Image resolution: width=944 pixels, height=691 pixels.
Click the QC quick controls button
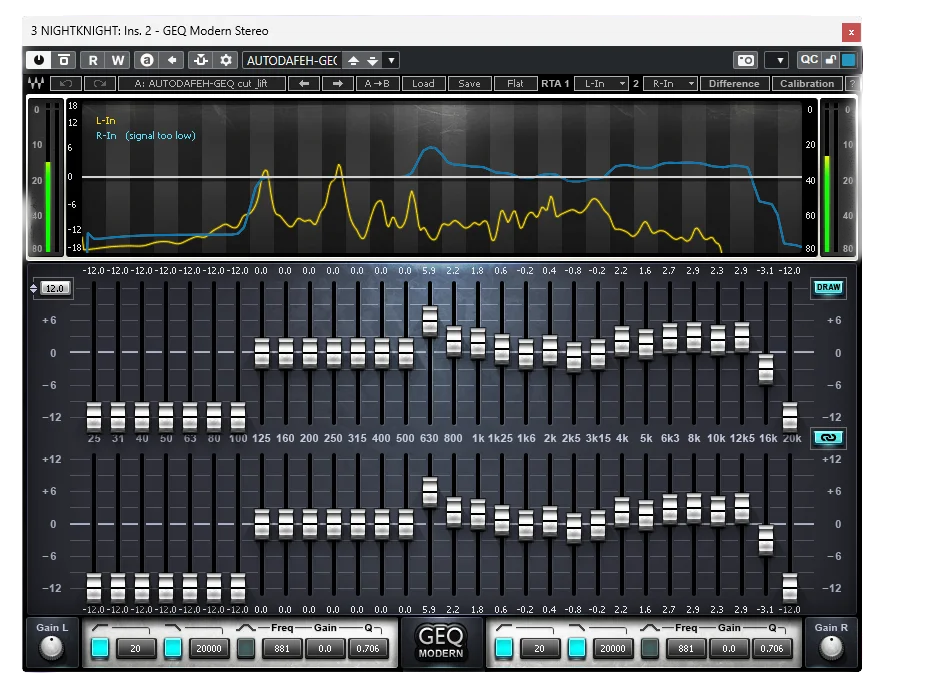pos(809,60)
